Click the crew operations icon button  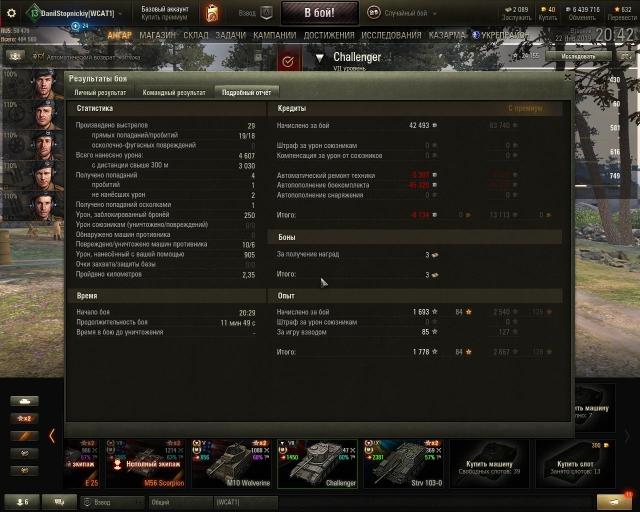tap(15, 56)
